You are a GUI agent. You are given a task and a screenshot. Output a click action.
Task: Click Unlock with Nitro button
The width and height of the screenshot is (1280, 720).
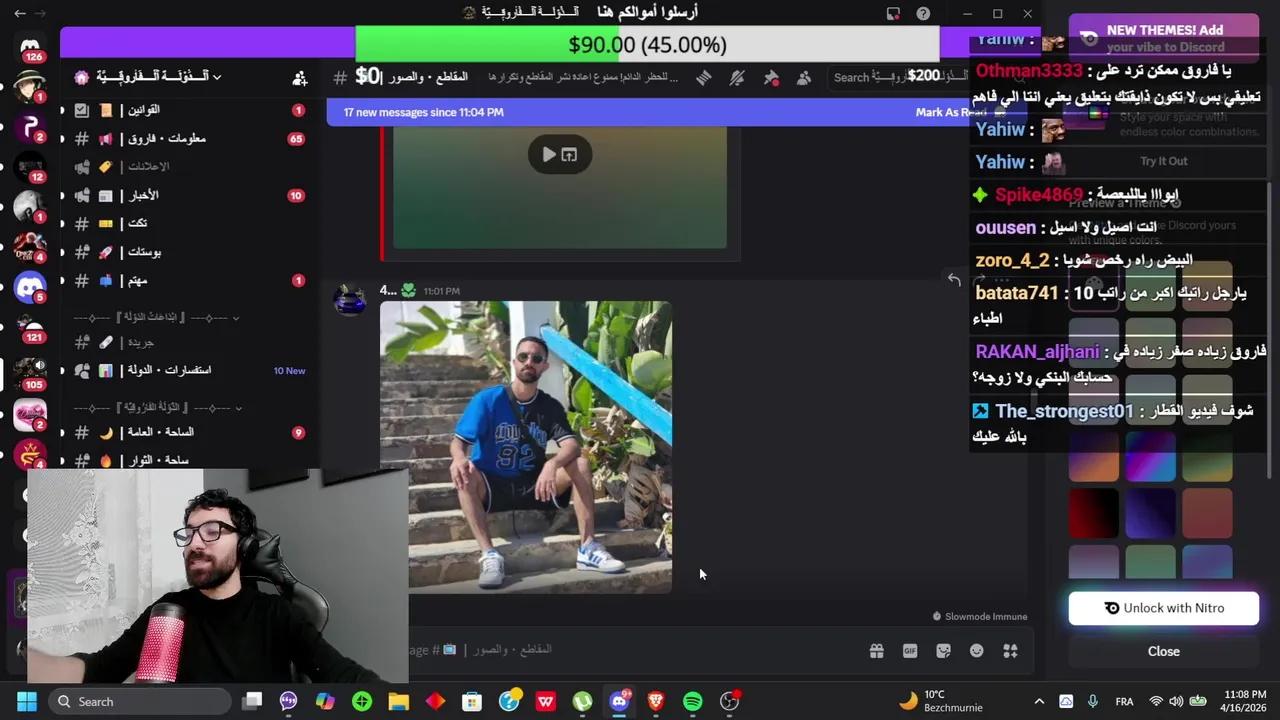1164,608
